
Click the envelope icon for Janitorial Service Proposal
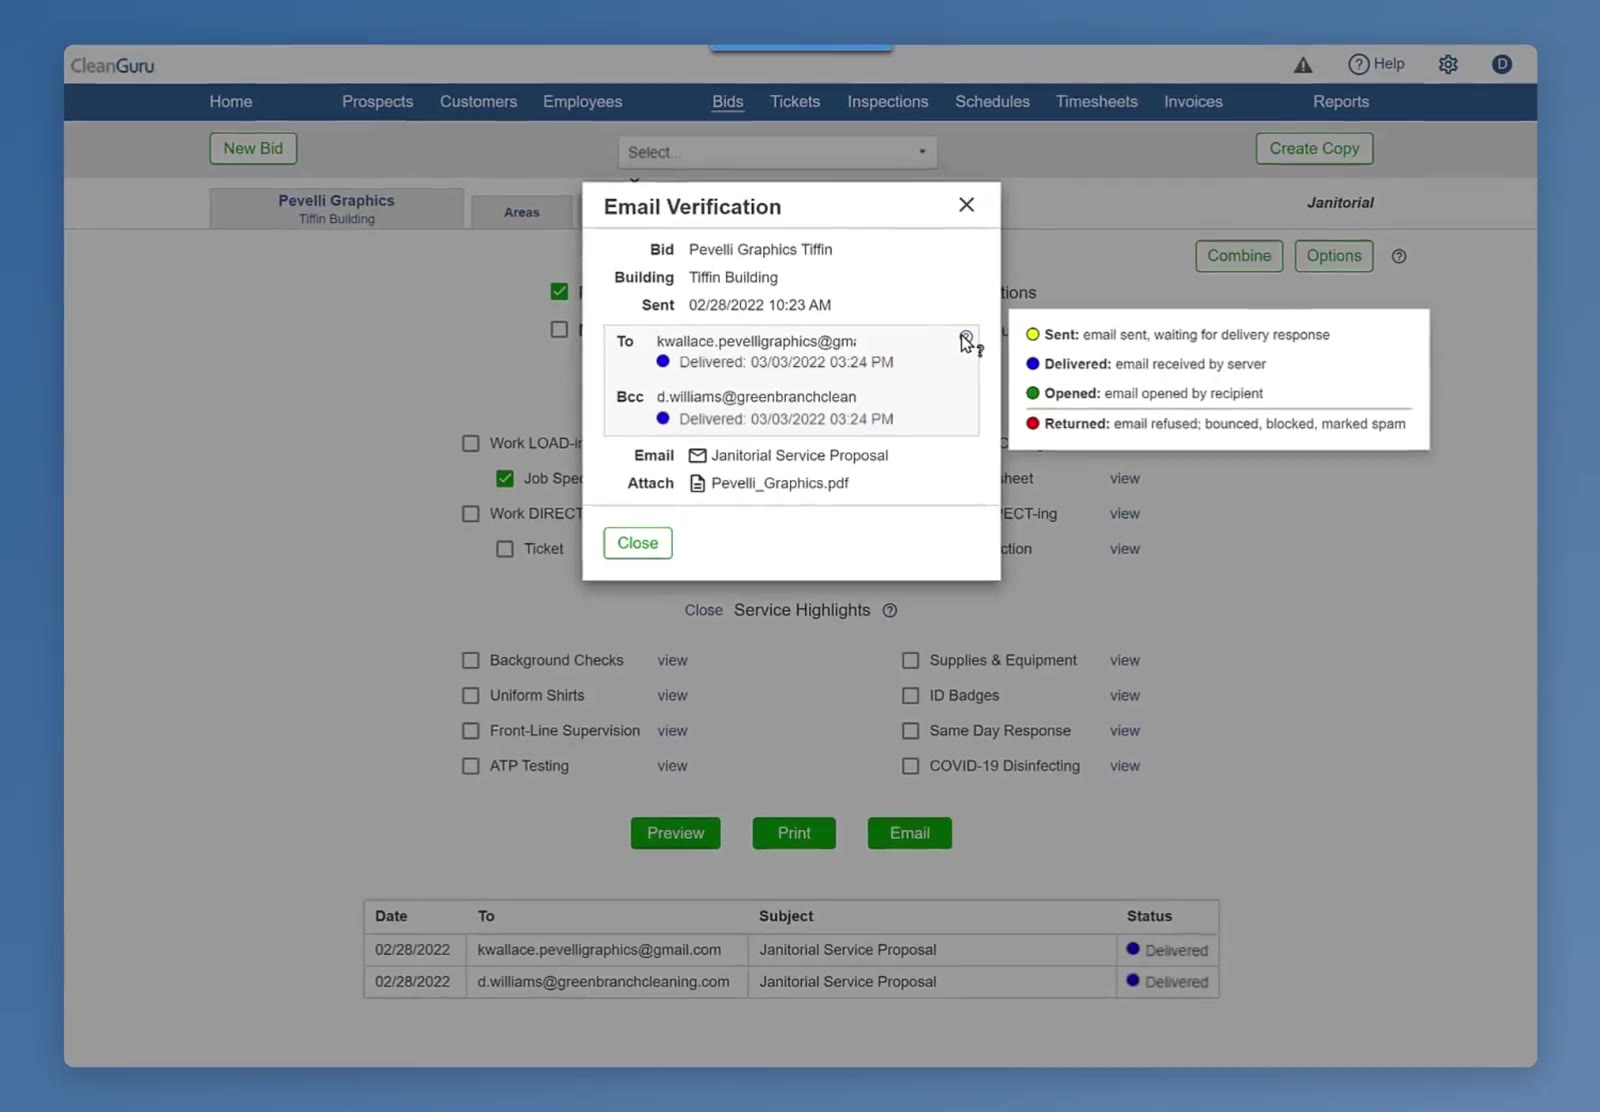pyautogui.click(x=698, y=456)
